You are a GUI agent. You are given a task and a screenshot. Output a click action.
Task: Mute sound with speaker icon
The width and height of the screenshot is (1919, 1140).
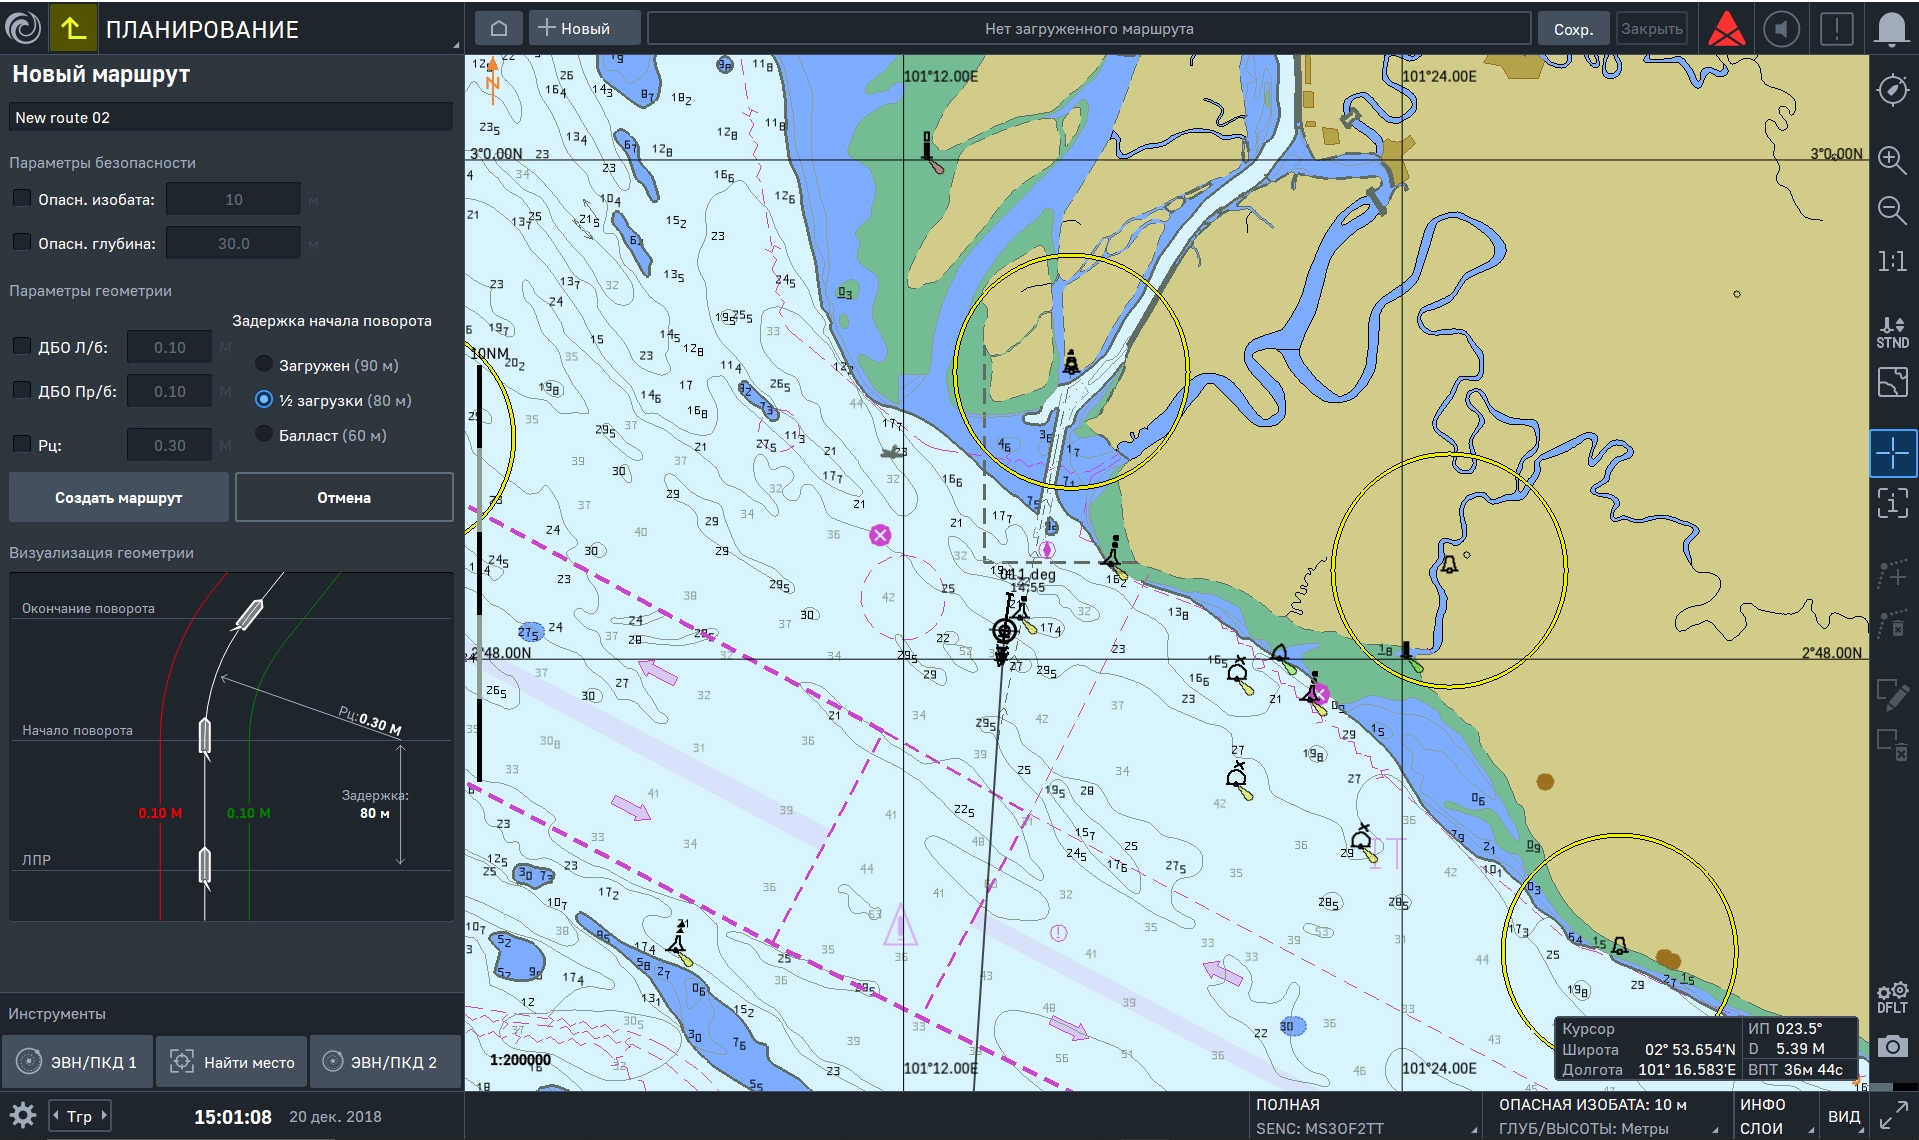(1781, 29)
